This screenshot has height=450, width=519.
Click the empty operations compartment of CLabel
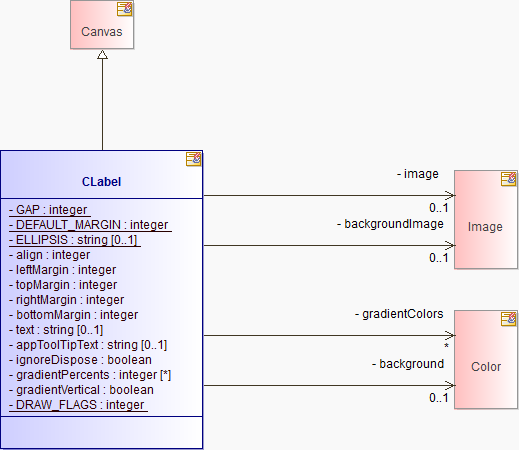(x=102, y=432)
